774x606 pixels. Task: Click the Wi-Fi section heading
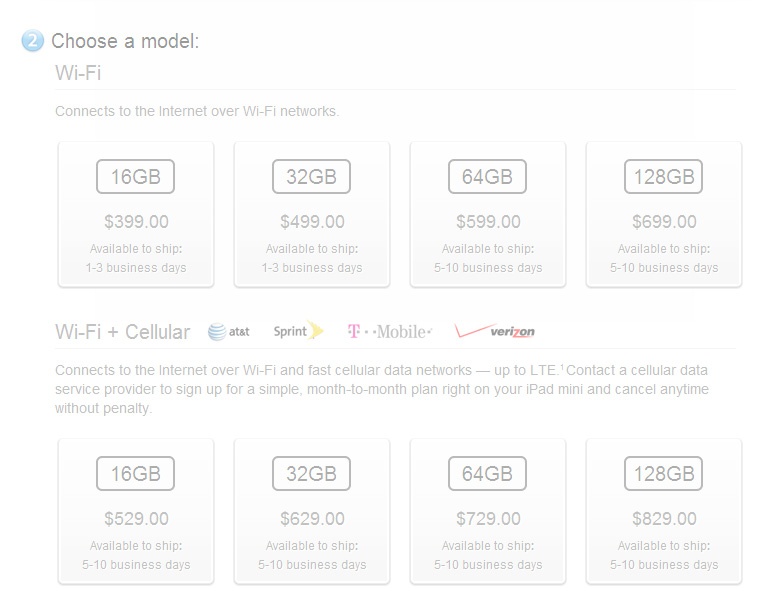click(78, 73)
